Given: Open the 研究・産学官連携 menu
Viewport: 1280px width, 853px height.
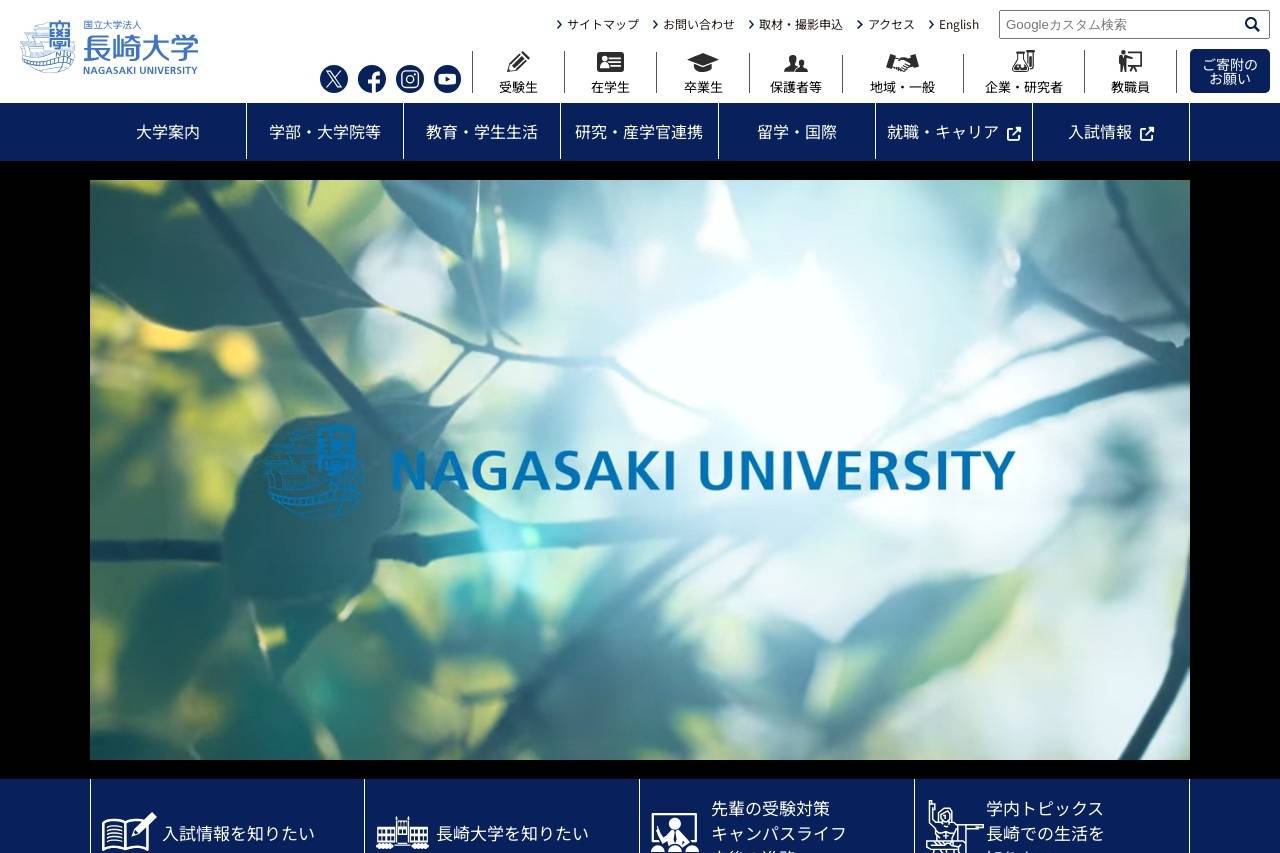Looking at the screenshot, I should [639, 132].
